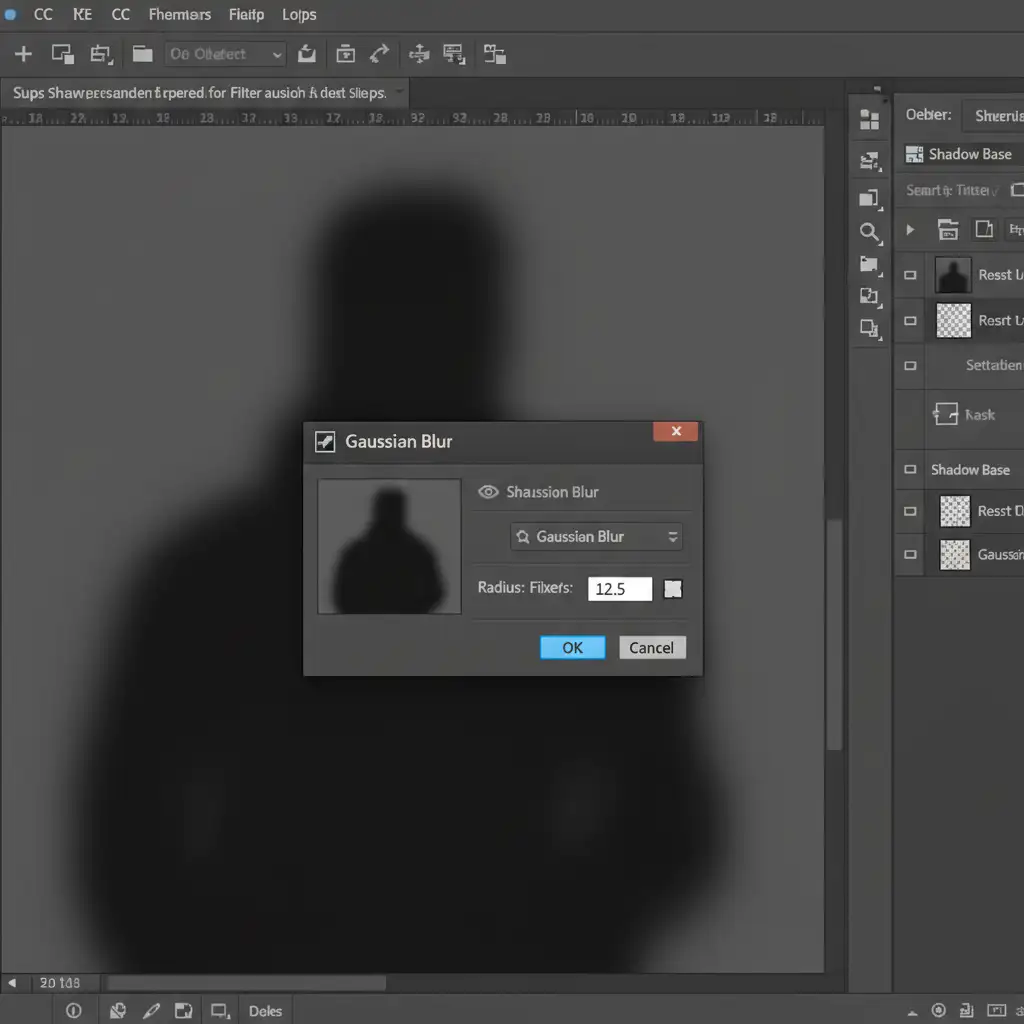Click the info circle icon in bottom bar
Image resolution: width=1024 pixels, height=1024 pixels.
(x=73, y=1010)
